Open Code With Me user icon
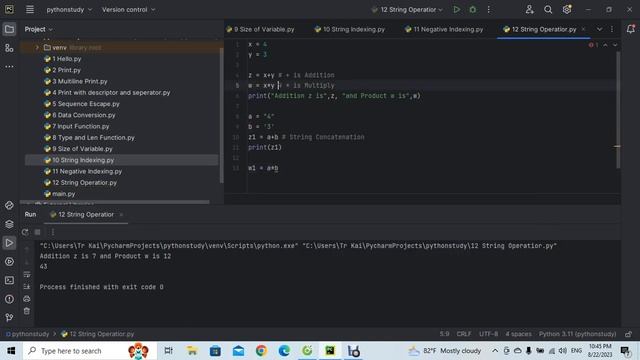 click(529, 9)
